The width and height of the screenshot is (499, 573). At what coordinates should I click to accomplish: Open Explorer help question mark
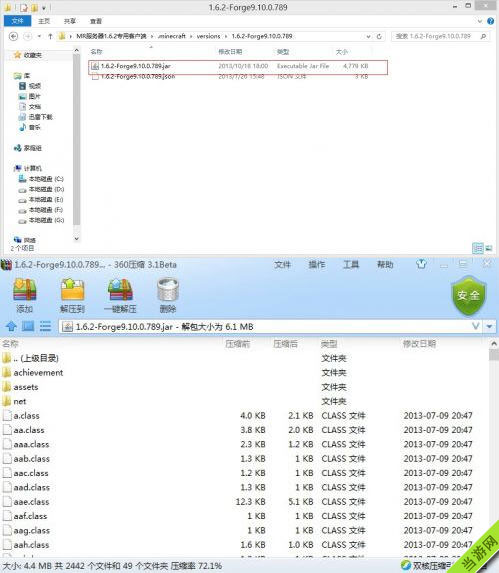click(x=491, y=21)
